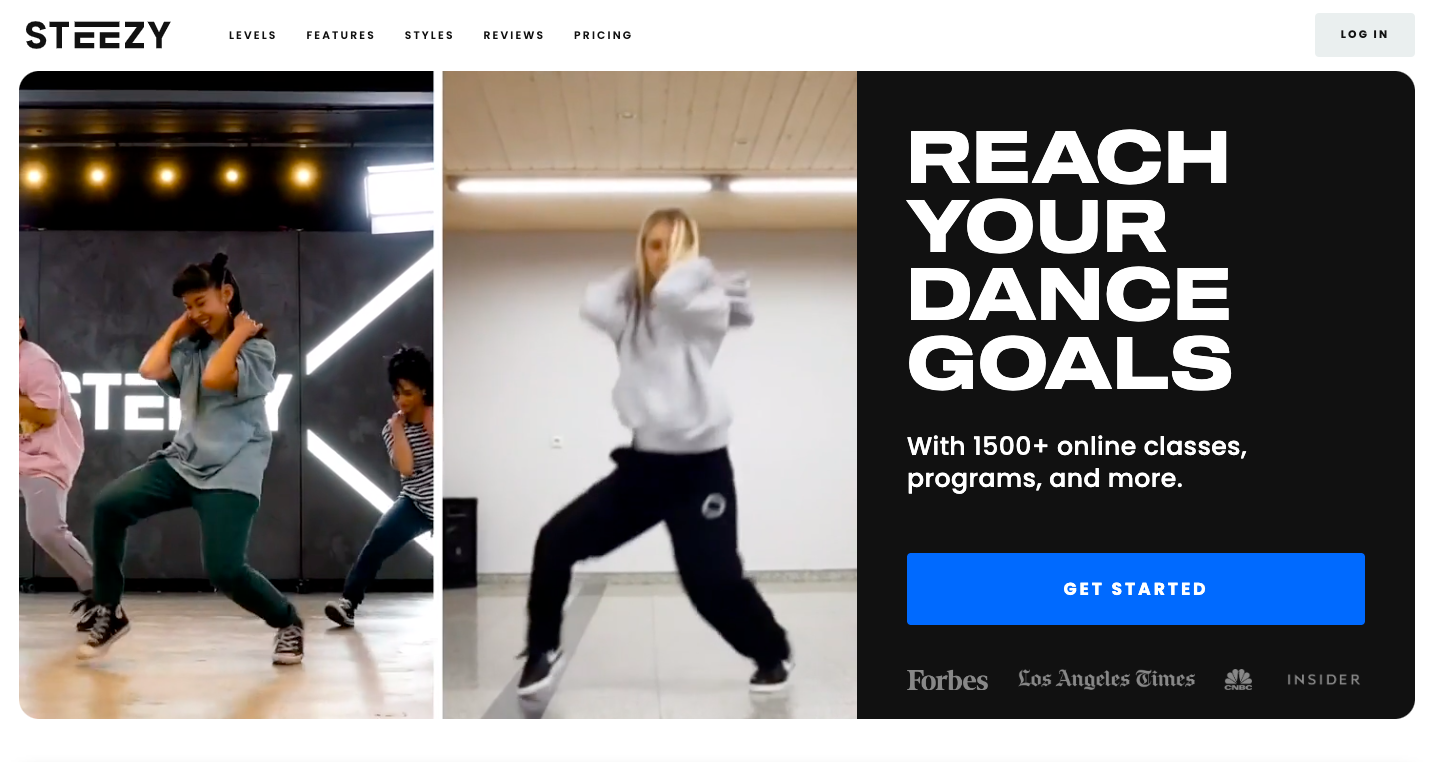Click the Reach Your Dance Goals headline
Viewport: 1437px width, 762px height.
click(1069, 260)
